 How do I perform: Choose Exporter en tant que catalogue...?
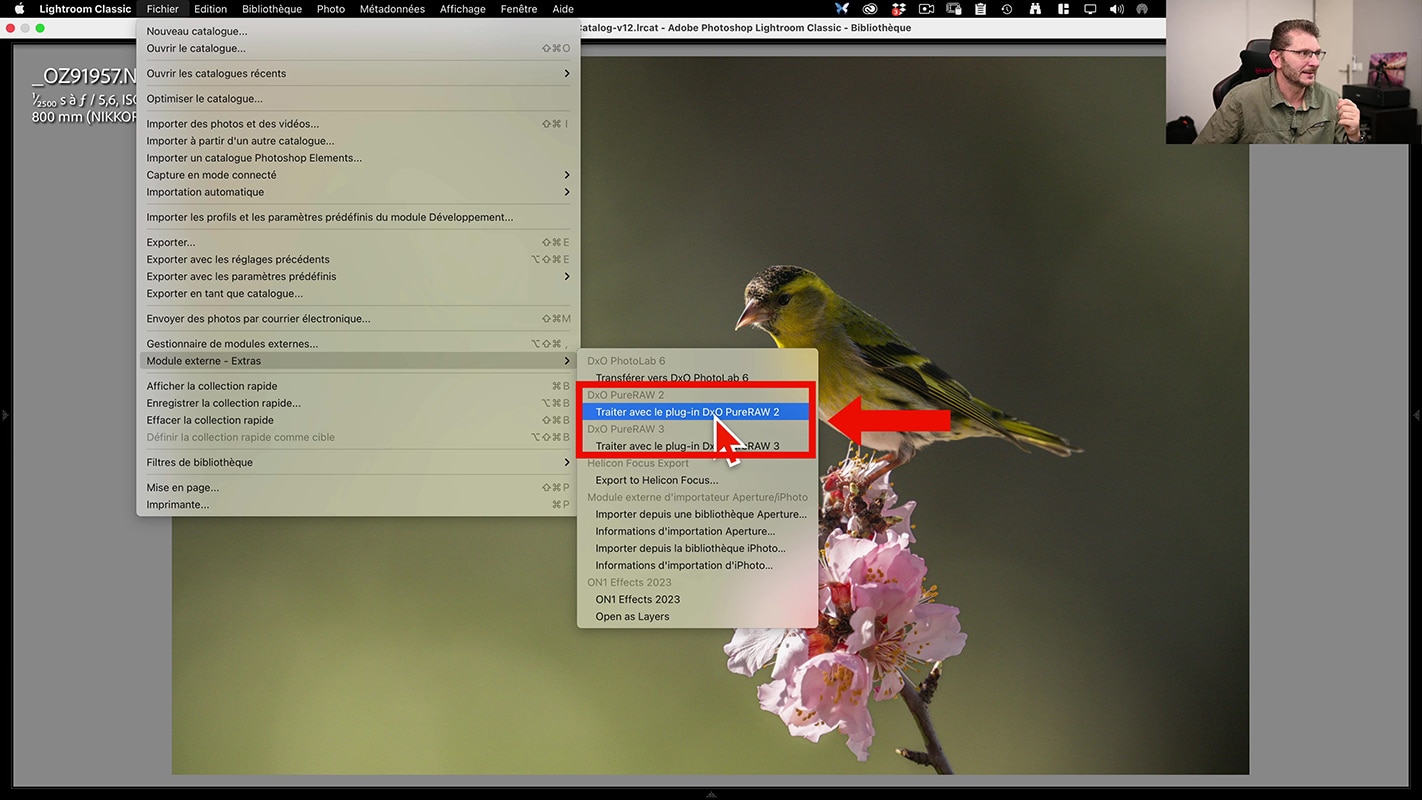tap(358, 294)
